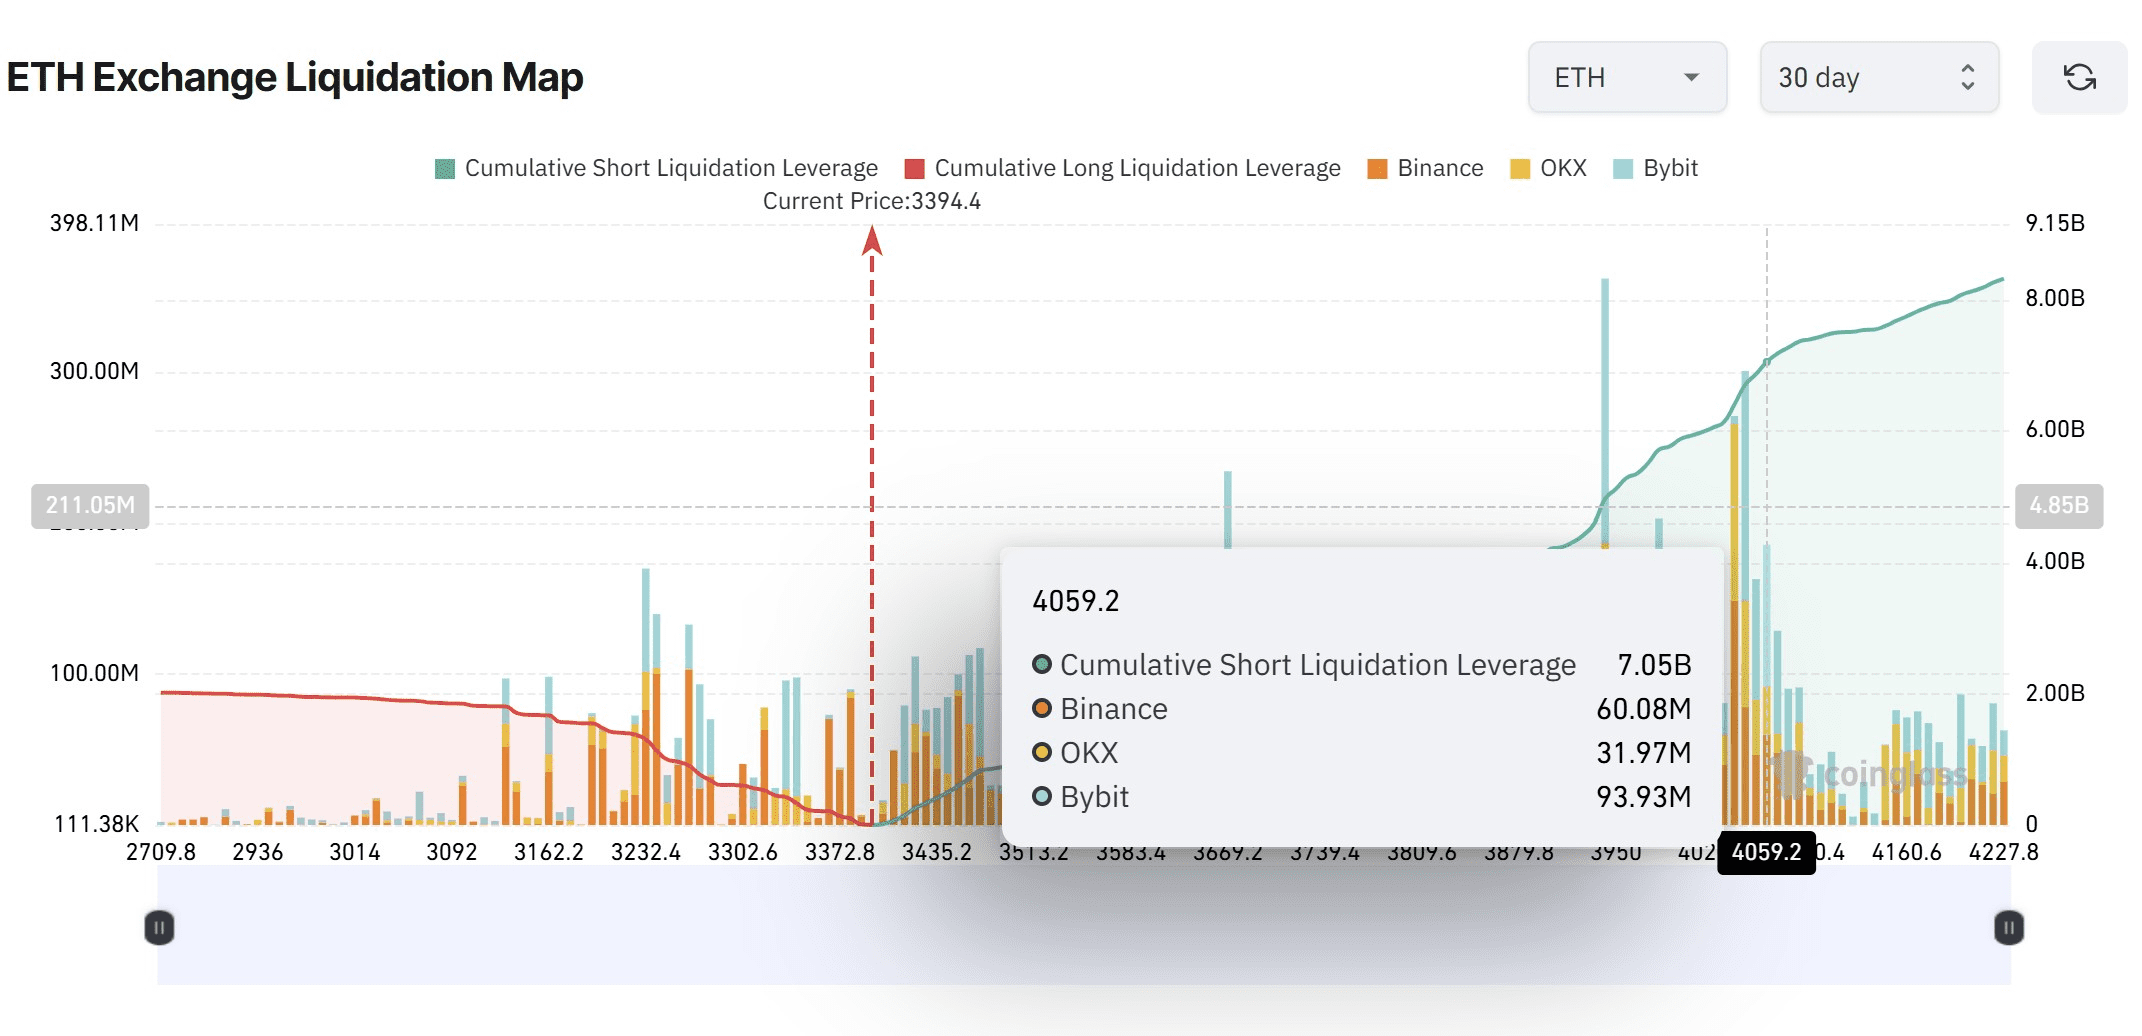Open the ETH coin dropdown
The height and width of the screenshot is (1036, 2142).
[1626, 77]
